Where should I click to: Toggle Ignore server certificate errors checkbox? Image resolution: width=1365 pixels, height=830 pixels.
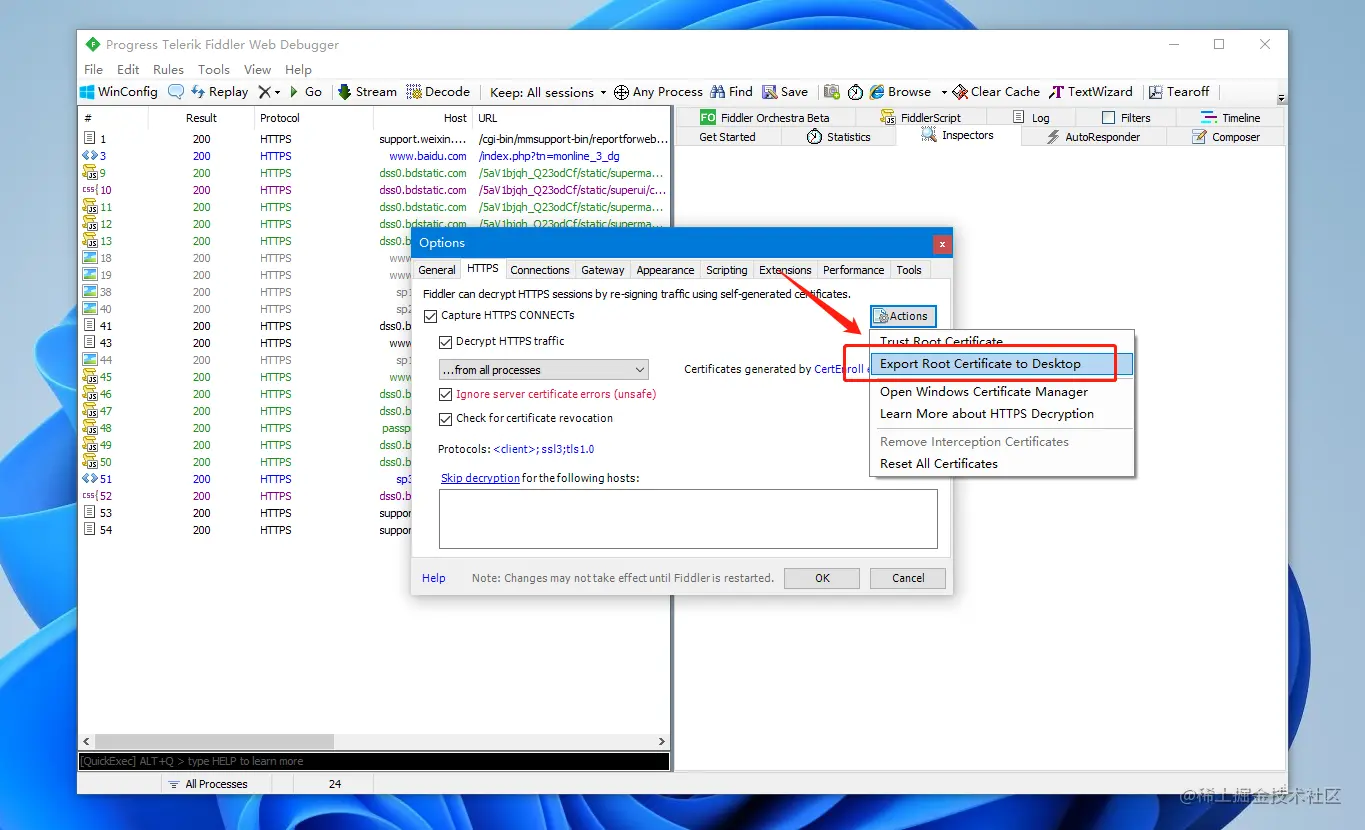[446, 394]
